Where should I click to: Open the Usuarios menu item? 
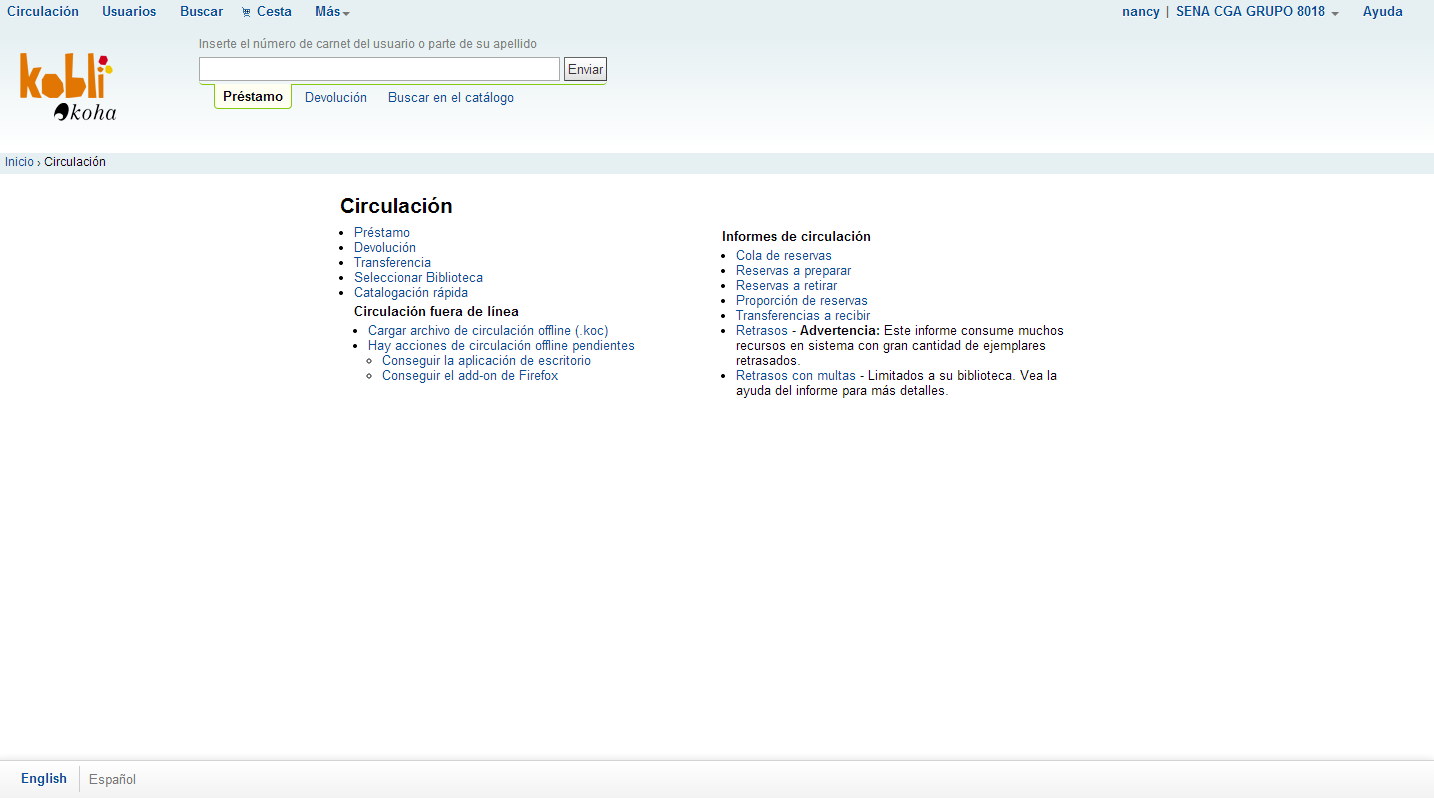click(129, 12)
